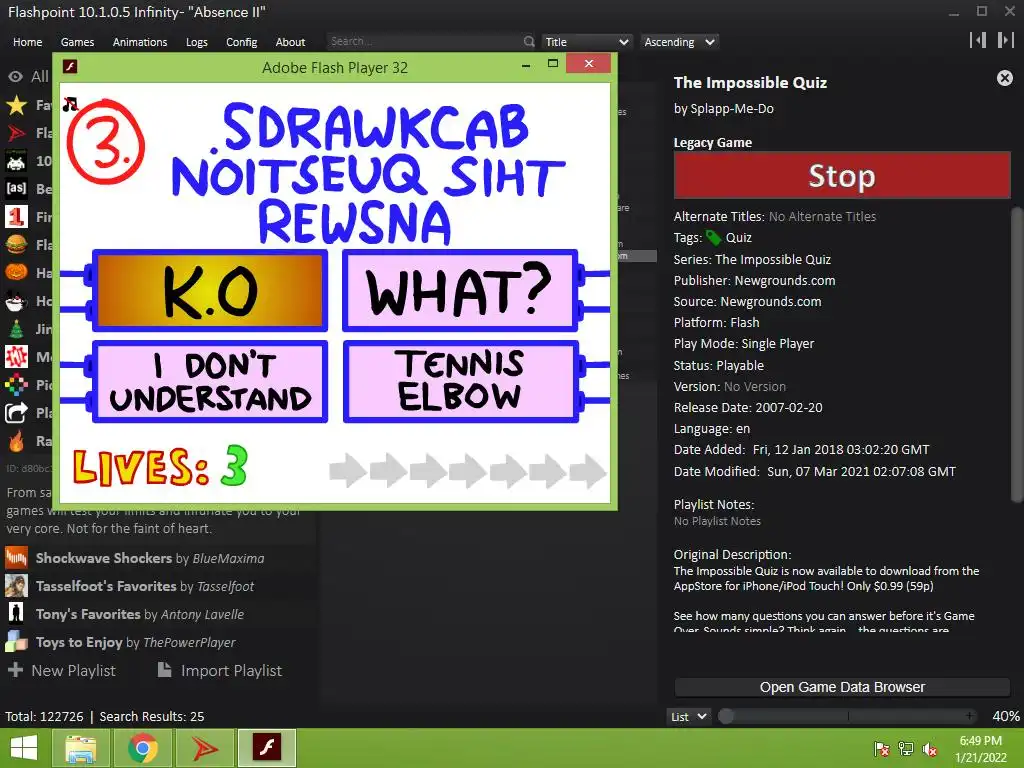This screenshot has width=1024, height=768.
Task: Click the eye icon beside All
Action: (x=16, y=76)
